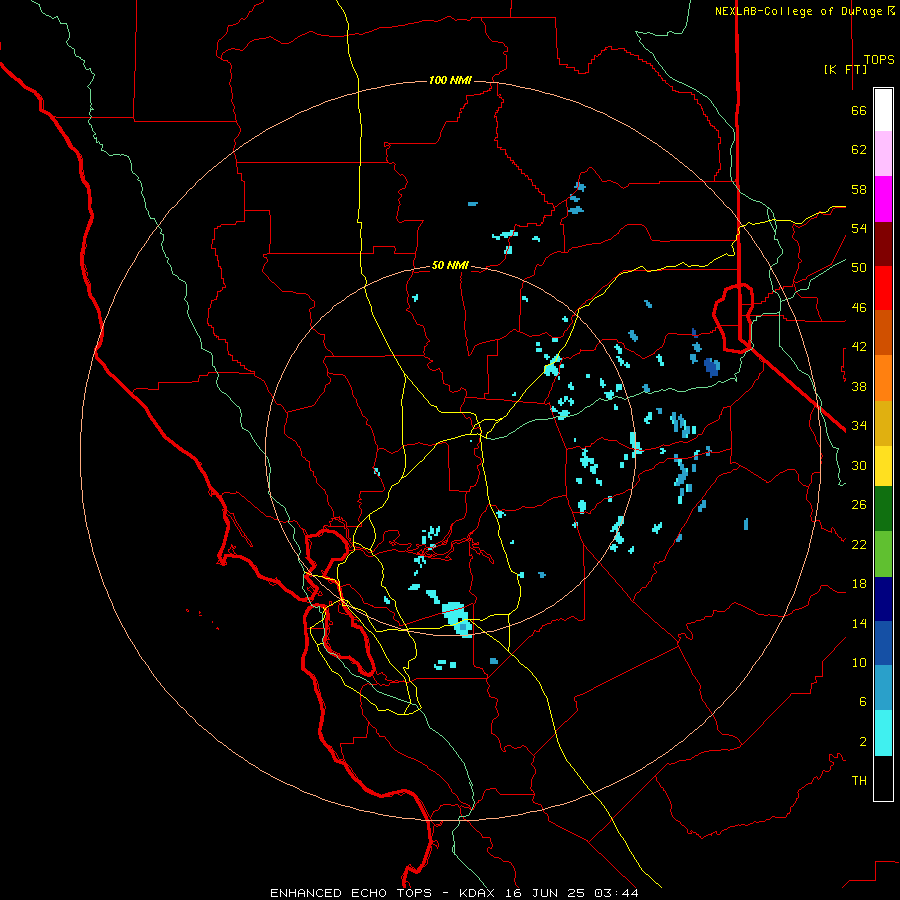
Task: Click the light orange legend swatch
Action: (883, 378)
